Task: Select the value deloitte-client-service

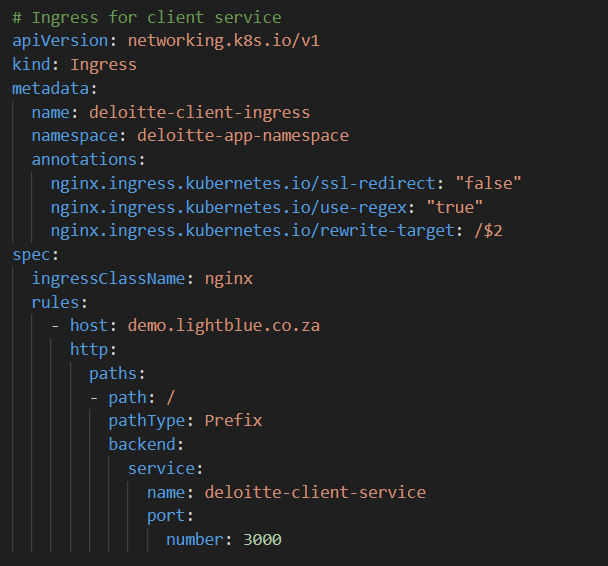Action: coord(315,493)
